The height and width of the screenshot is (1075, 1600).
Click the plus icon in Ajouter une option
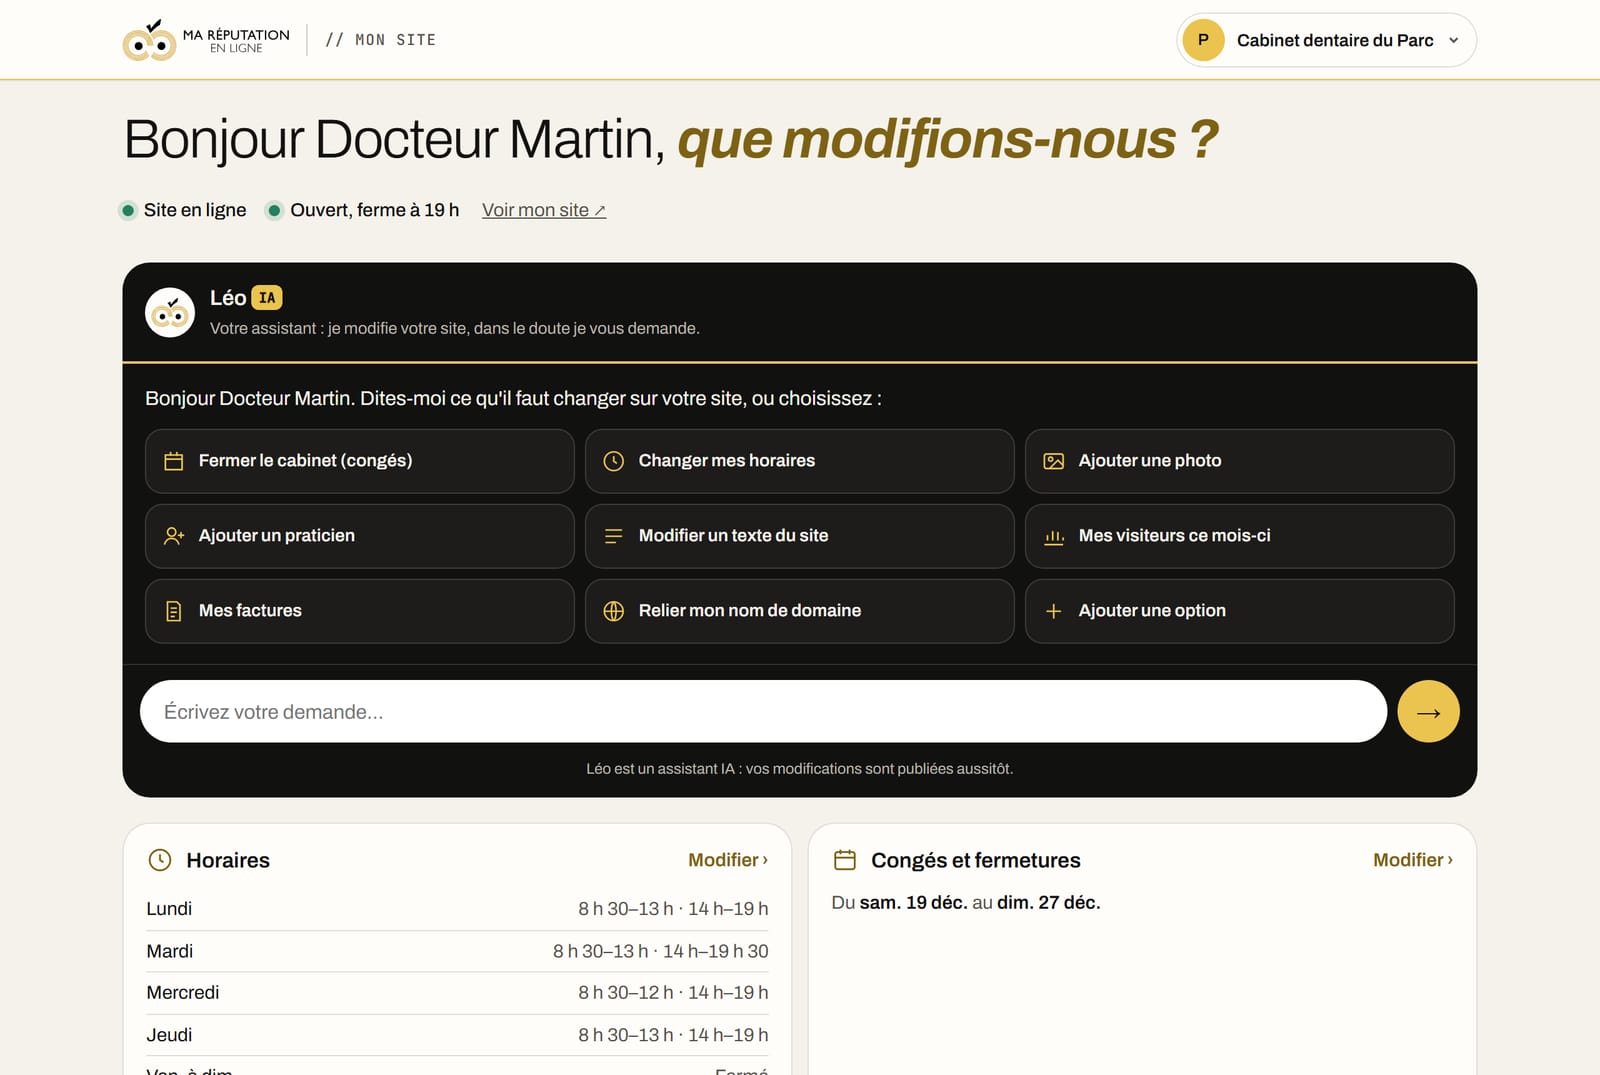click(1054, 611)
